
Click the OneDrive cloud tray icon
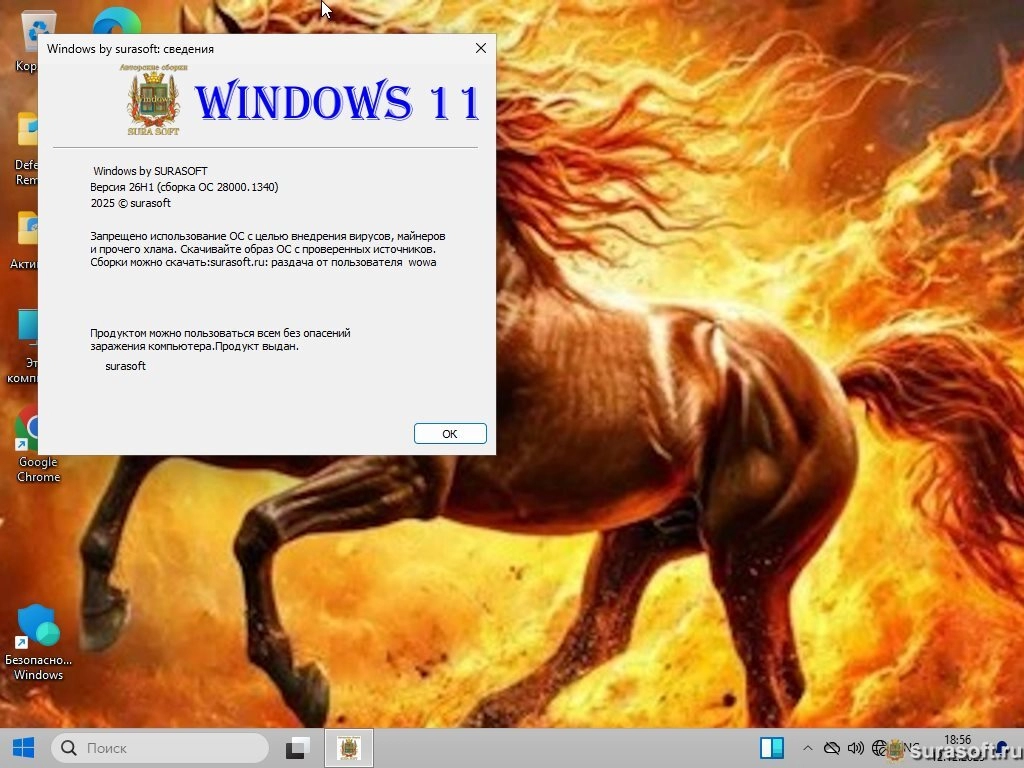click(x=831, y=748)
